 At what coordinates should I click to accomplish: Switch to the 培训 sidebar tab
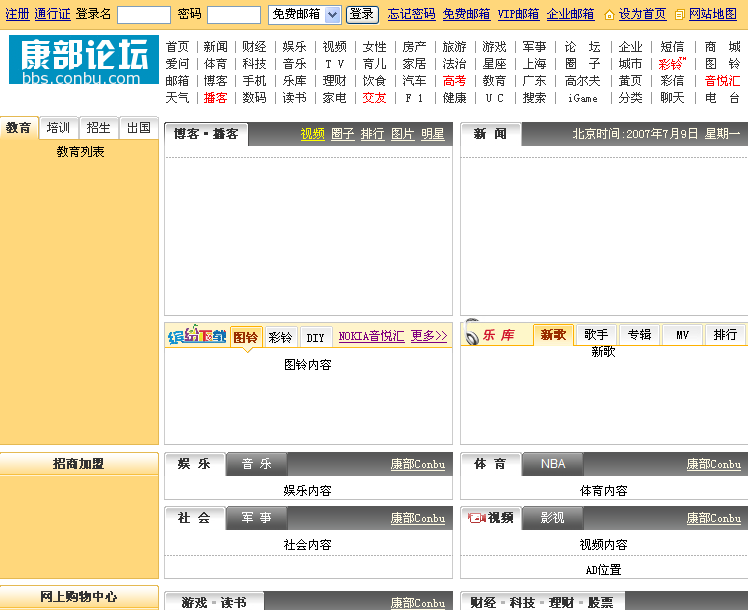tap(59, 128)
